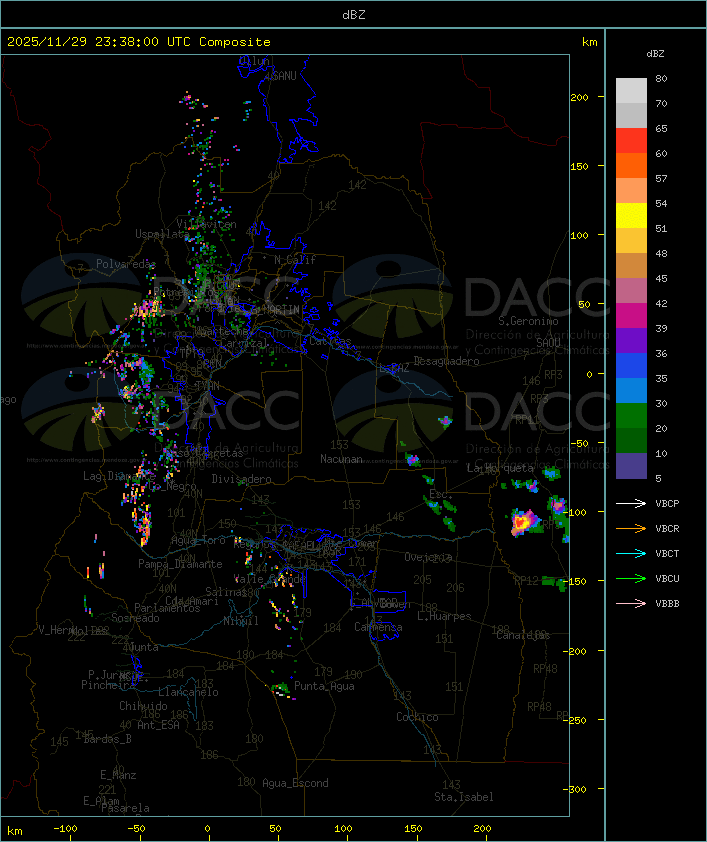Click the S.Geronimo place label
This screenshot has width=707, height=842.
pyautogui.click(x=528, y=321)
